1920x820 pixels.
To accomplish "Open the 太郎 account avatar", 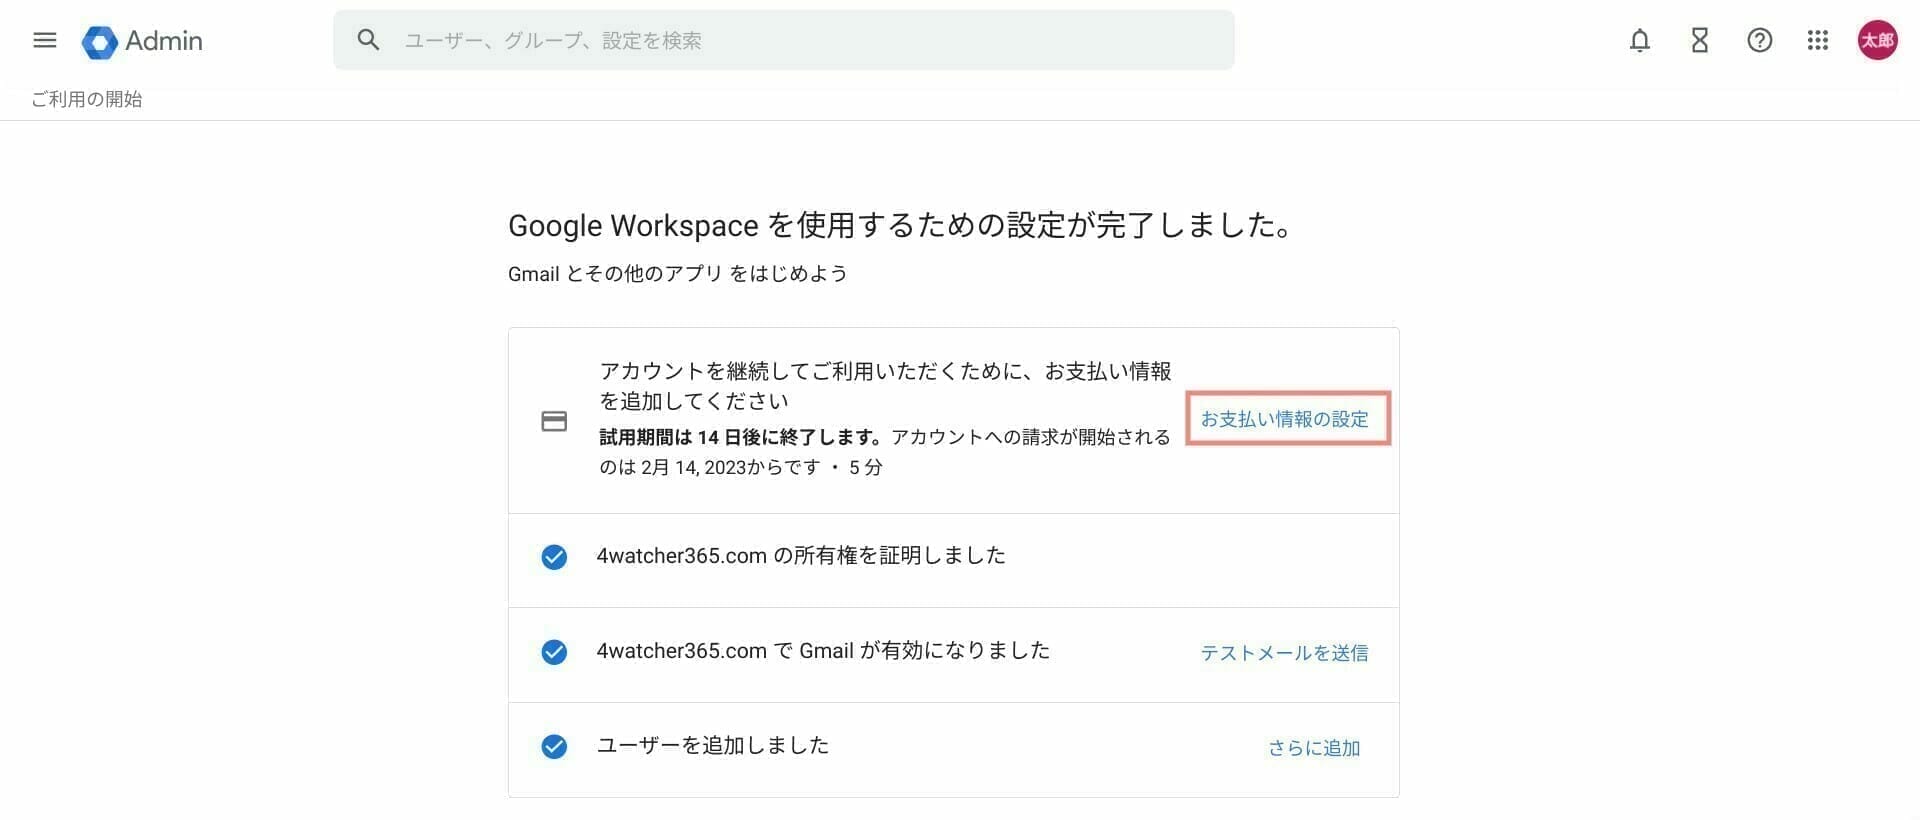I will click(x=1877, y=40).
